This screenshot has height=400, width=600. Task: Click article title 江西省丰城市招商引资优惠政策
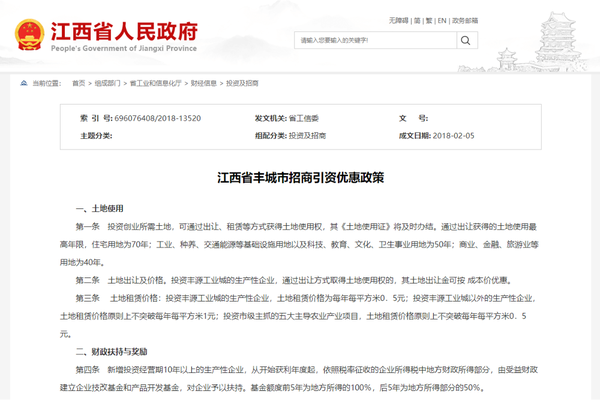coord(300,178)
